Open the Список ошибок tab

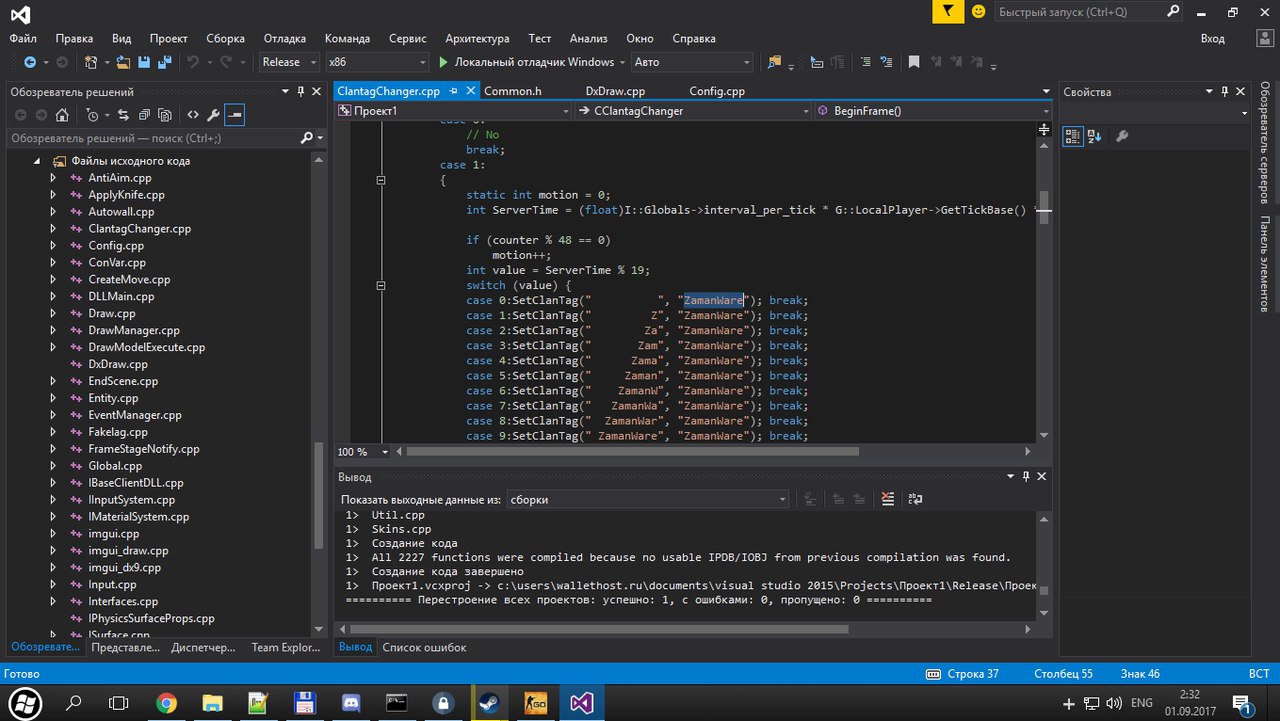pyautogui.click(x=424, y=647)
